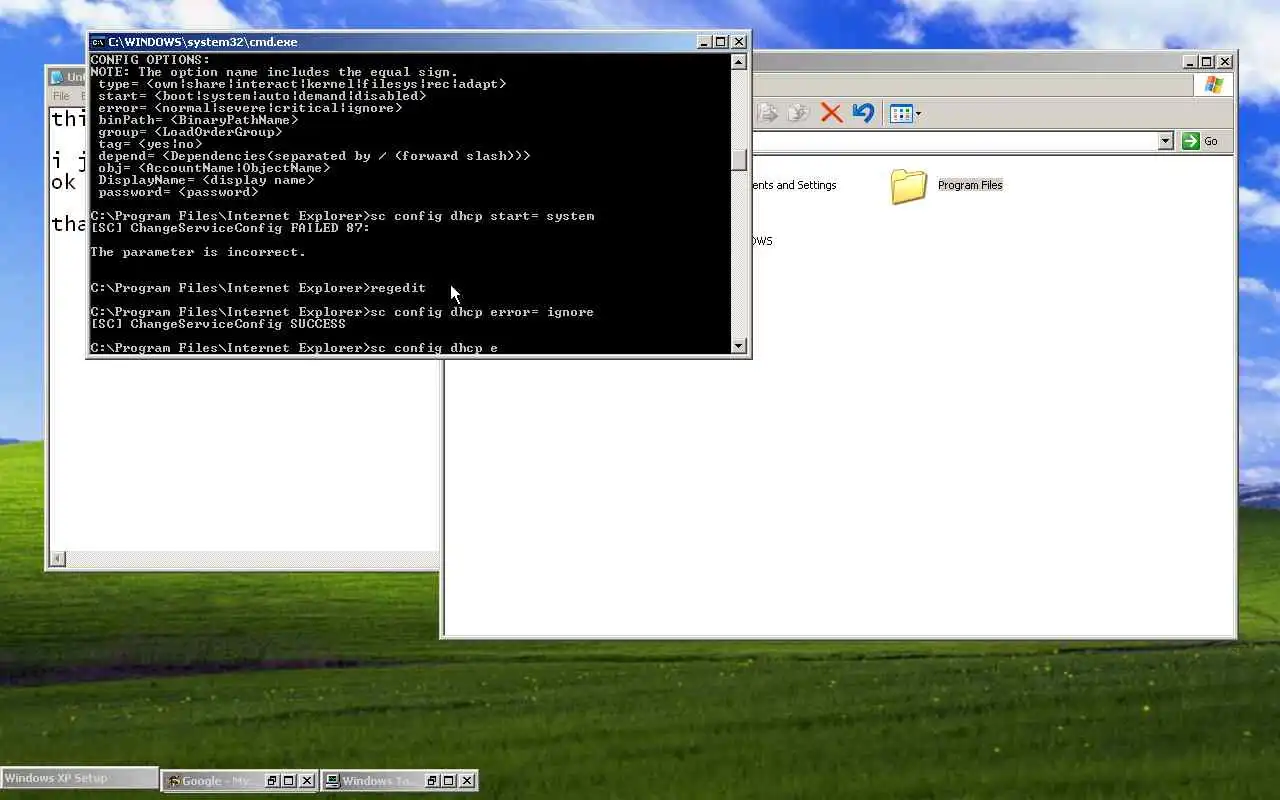1280x800 pixels.
Task: Close the minimized Google window
Action: pyautogui.click(x=307, y=781)
